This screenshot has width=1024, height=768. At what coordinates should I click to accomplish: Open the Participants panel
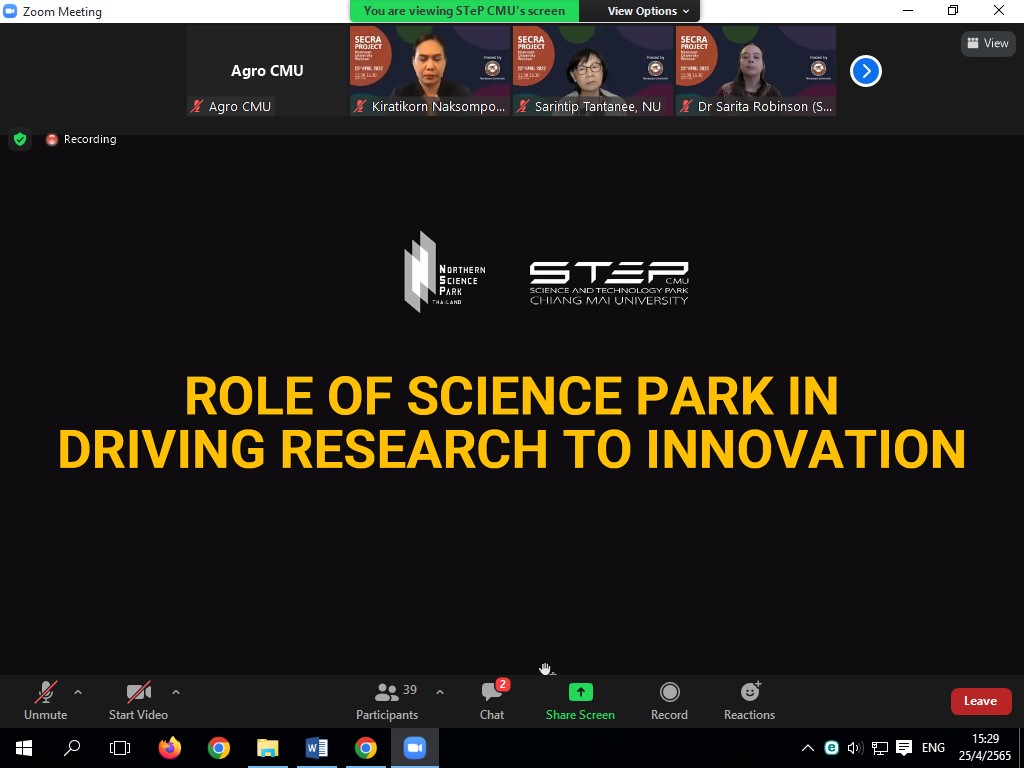point(387,701)
